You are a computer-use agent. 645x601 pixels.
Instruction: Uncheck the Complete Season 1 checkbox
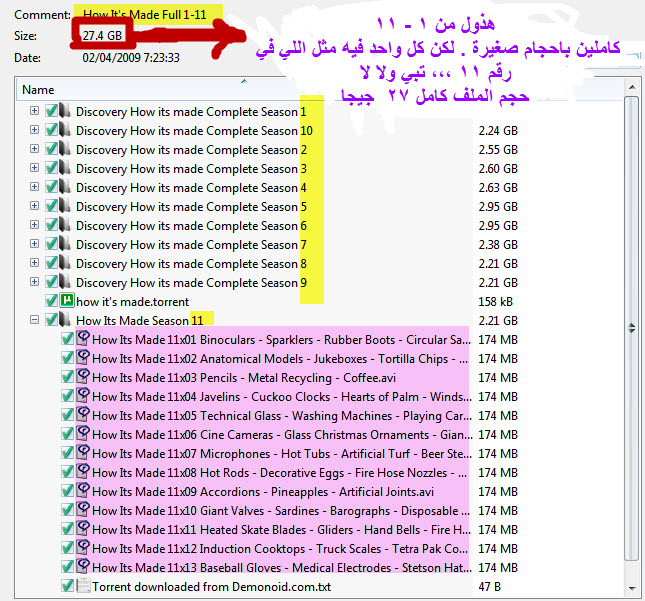pos(51,111)
